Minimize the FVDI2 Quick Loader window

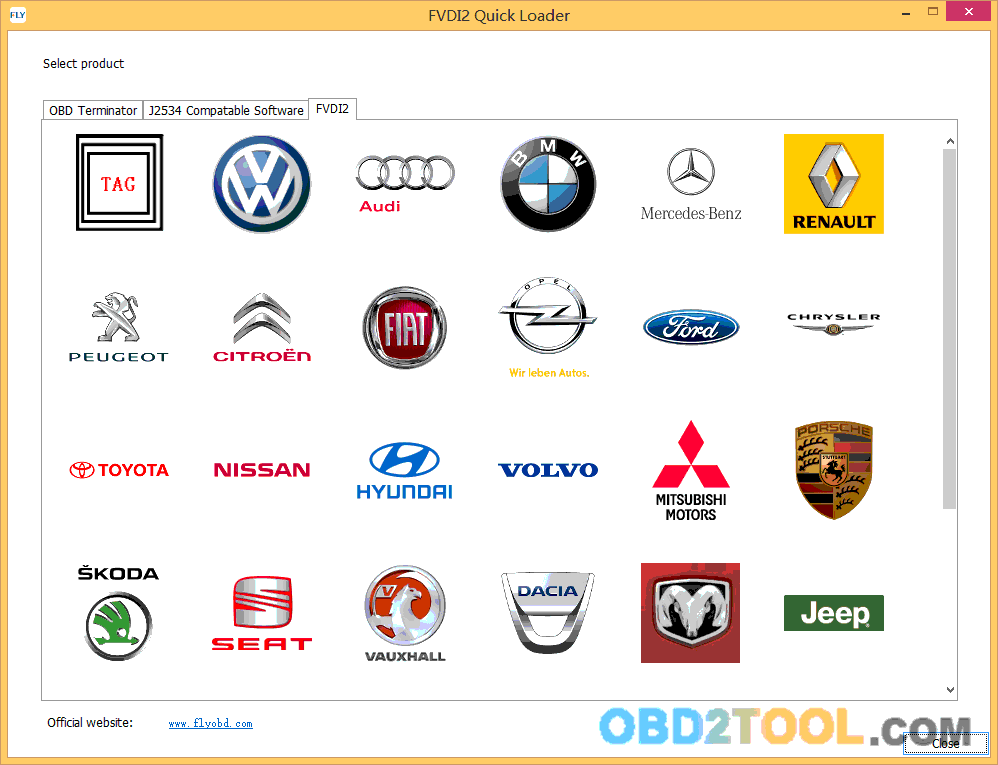tap(906, 13)
